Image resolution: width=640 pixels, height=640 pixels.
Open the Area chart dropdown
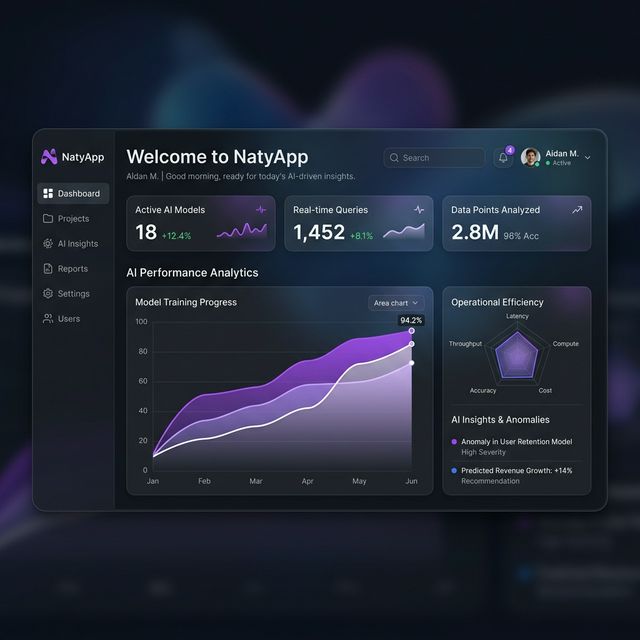[396, 302]
